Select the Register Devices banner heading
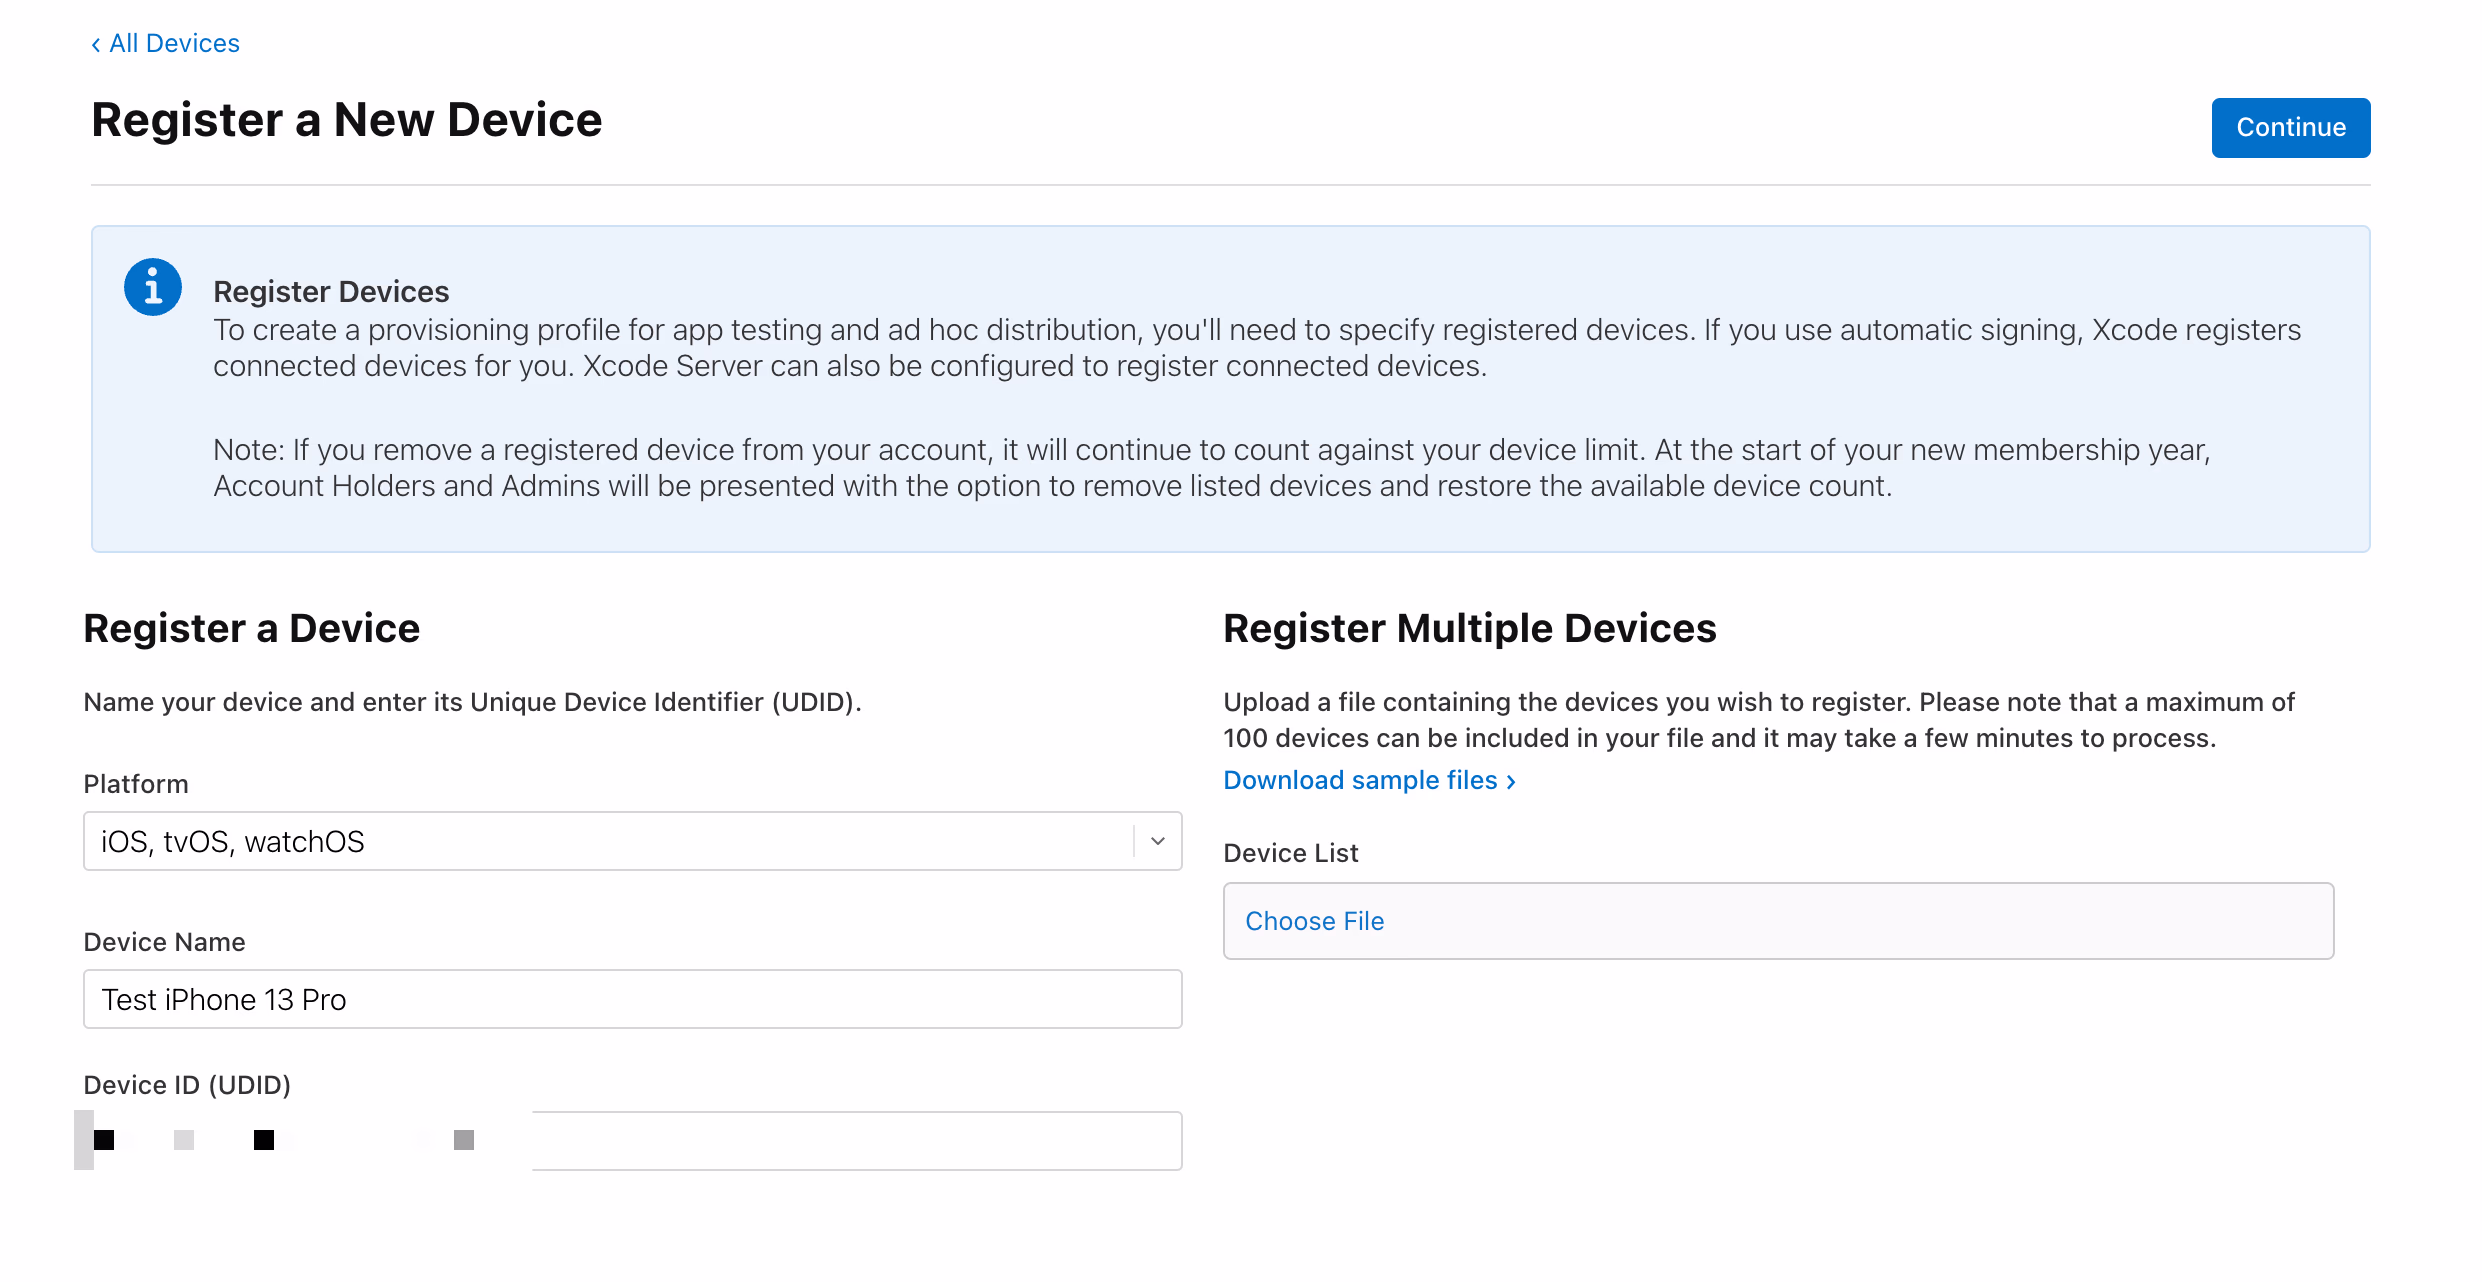 (x=331, y=291)
